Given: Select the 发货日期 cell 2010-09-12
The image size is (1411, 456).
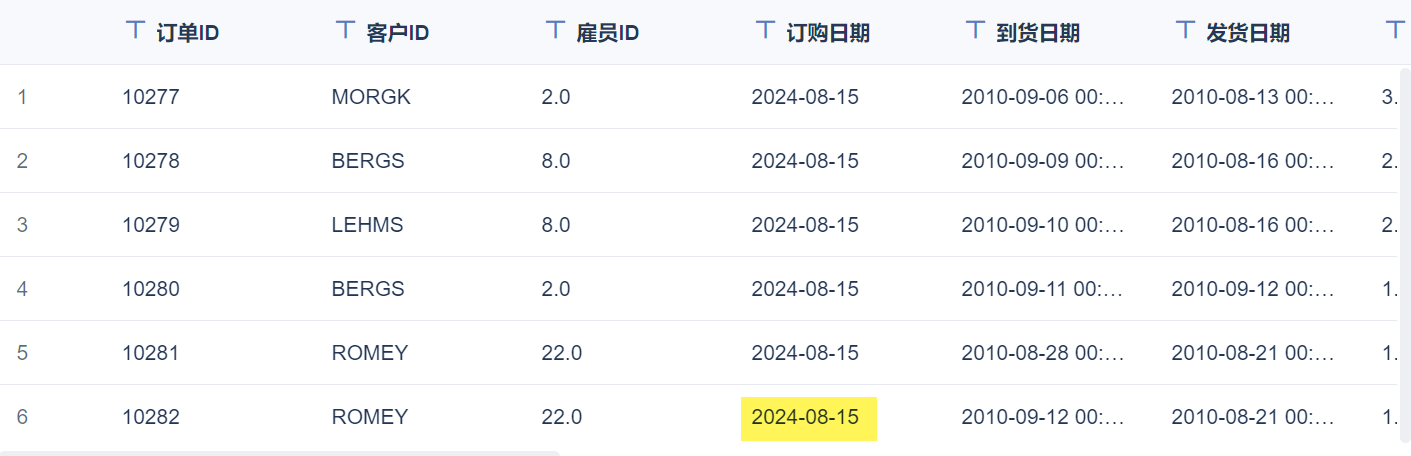Looking at the screenshot, I should tap(1253, 289).
